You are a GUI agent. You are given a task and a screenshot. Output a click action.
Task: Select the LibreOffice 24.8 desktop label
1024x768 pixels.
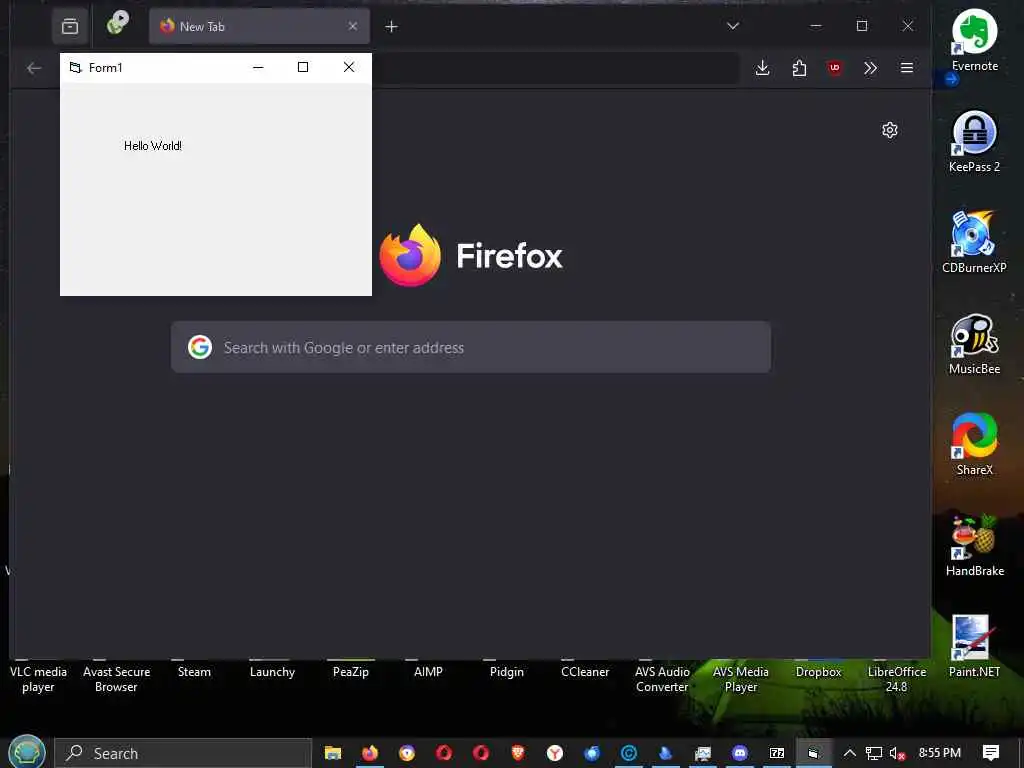point(897,679)
